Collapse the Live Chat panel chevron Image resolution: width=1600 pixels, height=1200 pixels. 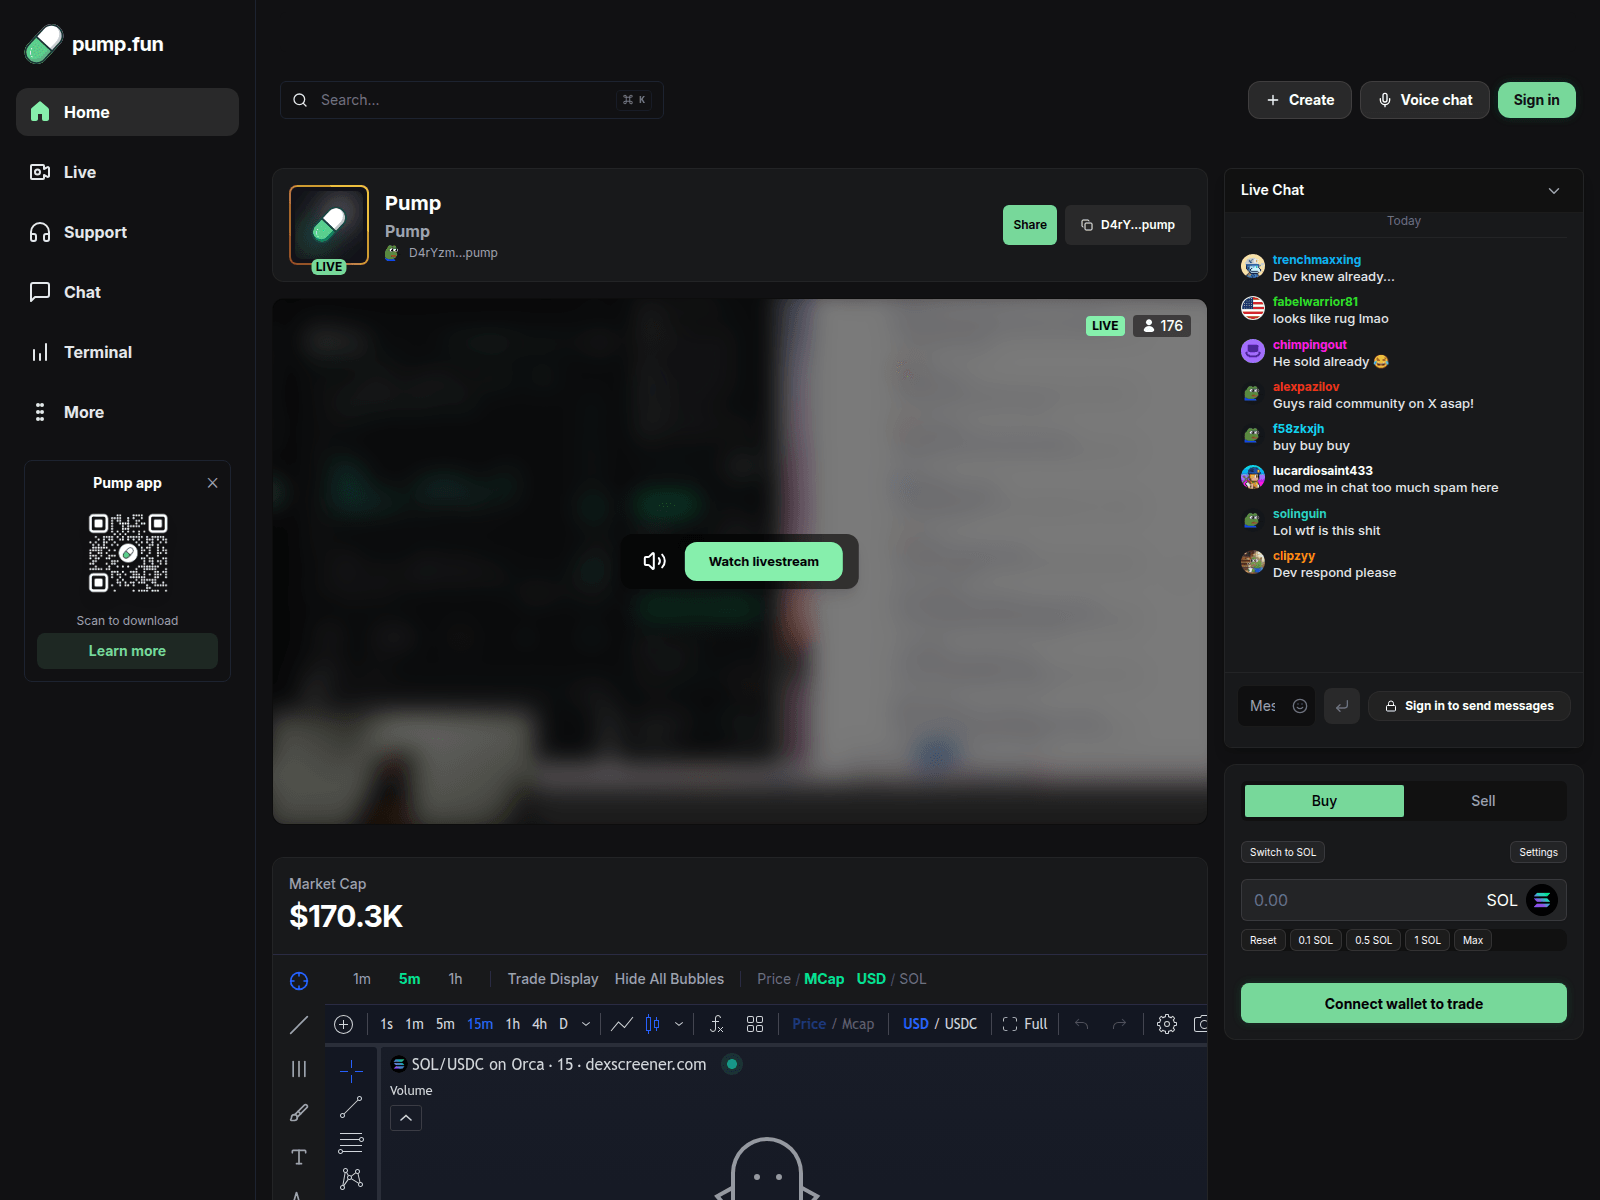[1554, 190]
